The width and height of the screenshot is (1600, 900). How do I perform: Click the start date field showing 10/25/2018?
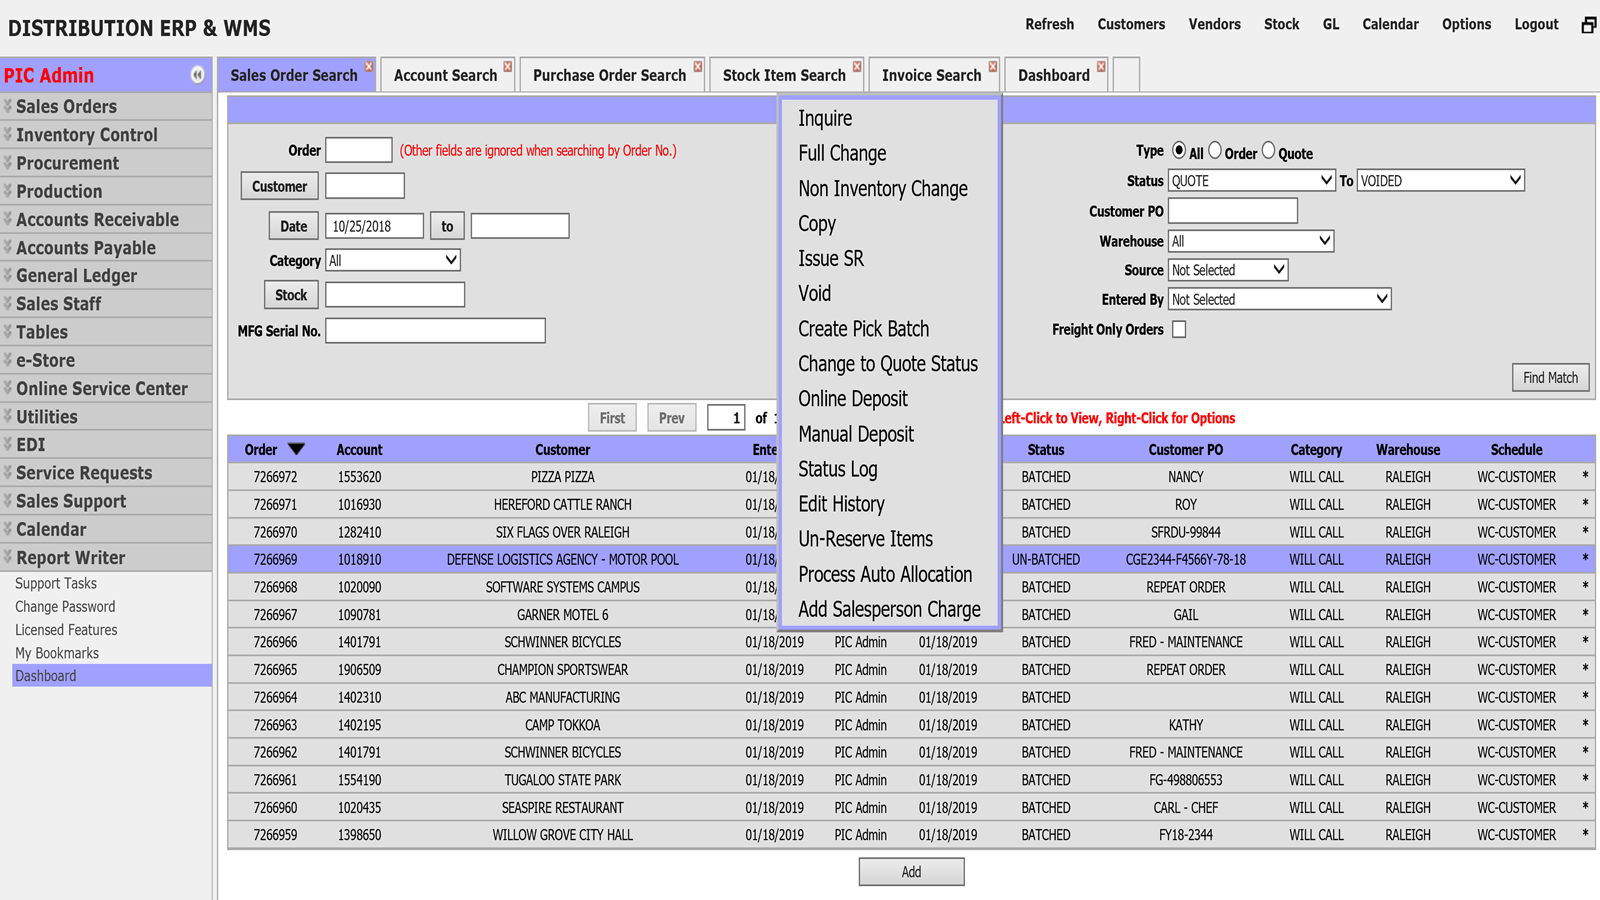click(375, 226)
